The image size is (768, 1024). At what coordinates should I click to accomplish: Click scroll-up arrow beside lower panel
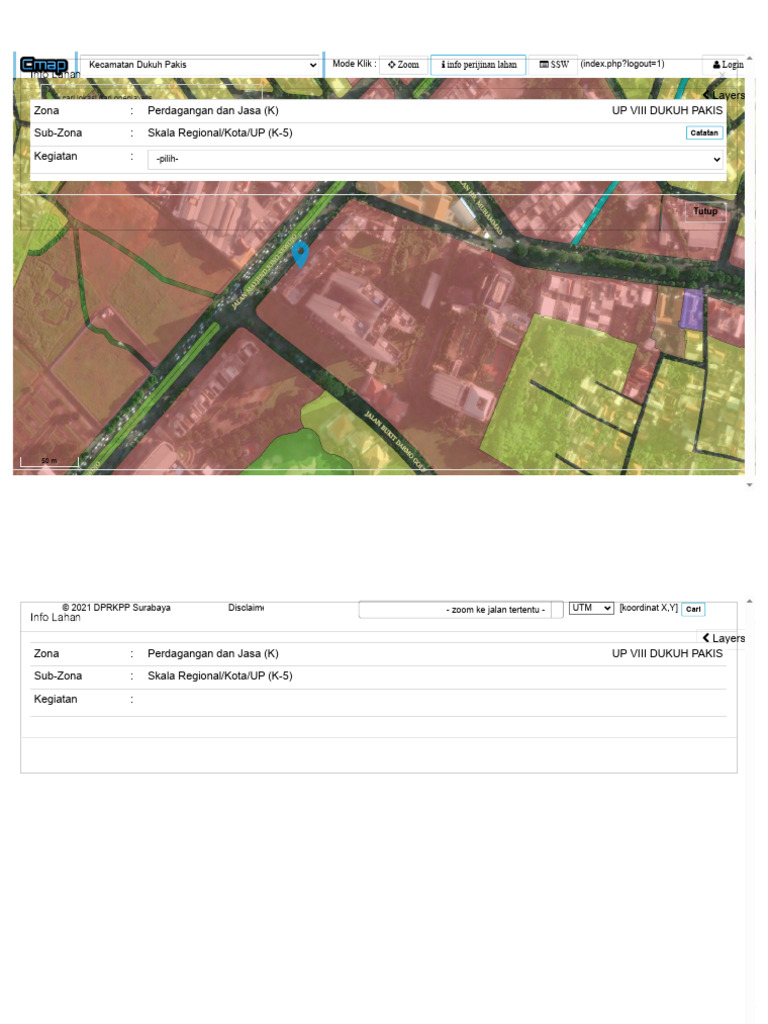[750, 601]
